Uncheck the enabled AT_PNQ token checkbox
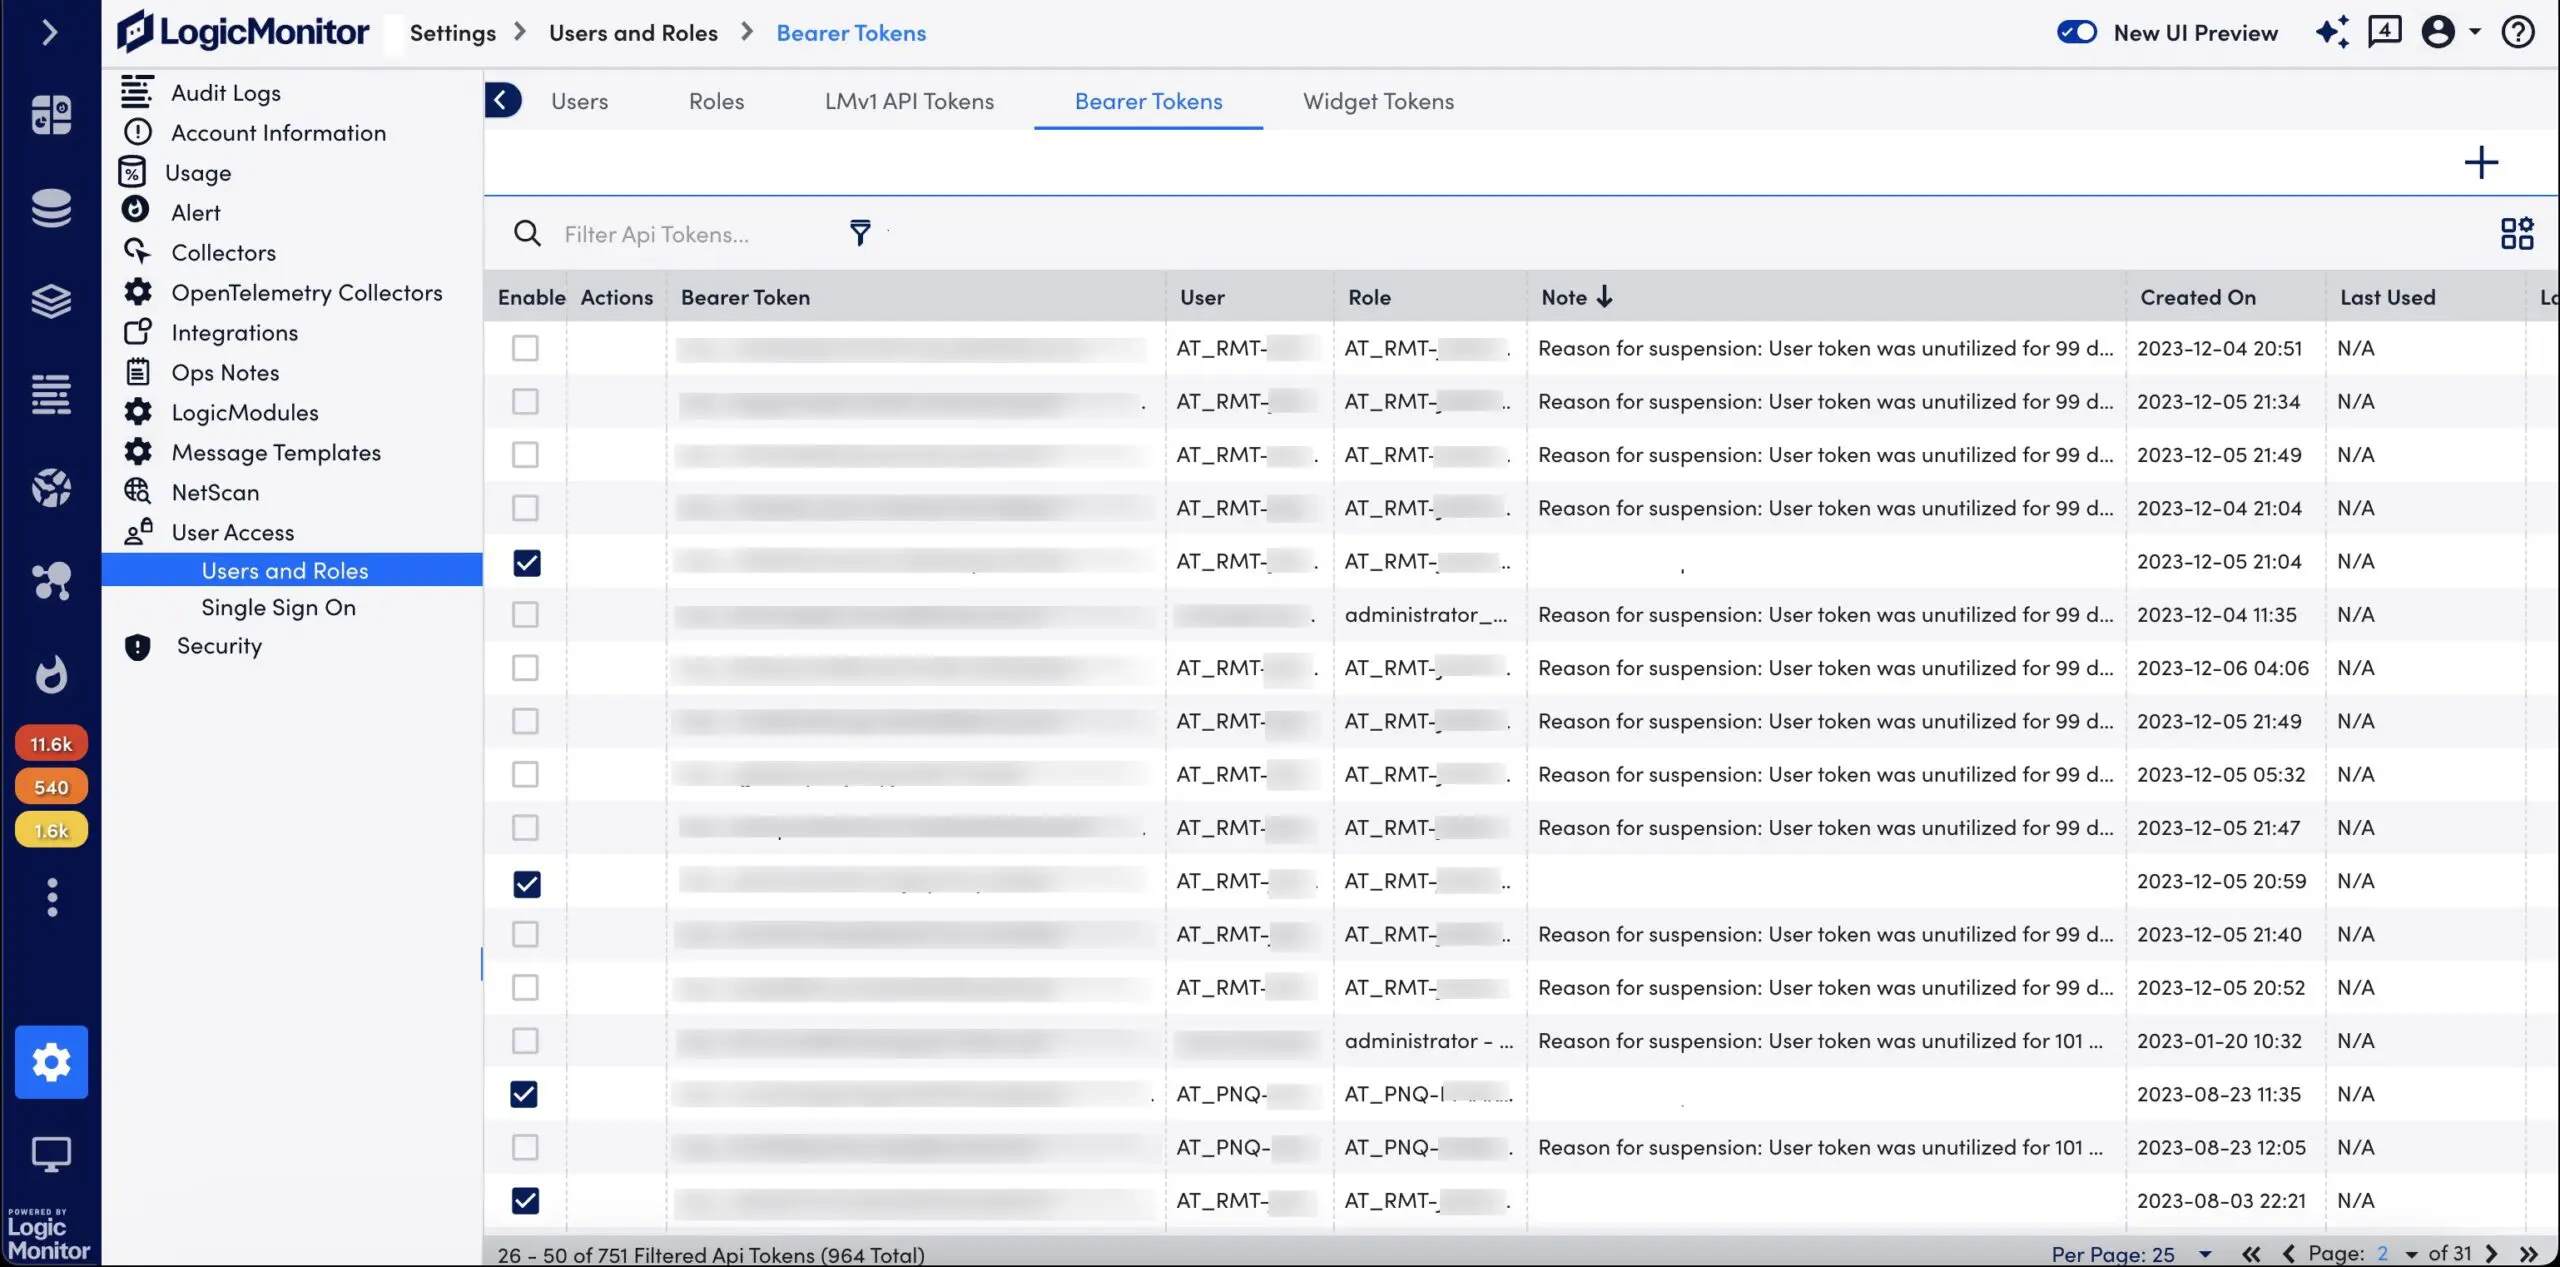The width and height of the screenshot is (2560, 1267). click(524, 1094)
